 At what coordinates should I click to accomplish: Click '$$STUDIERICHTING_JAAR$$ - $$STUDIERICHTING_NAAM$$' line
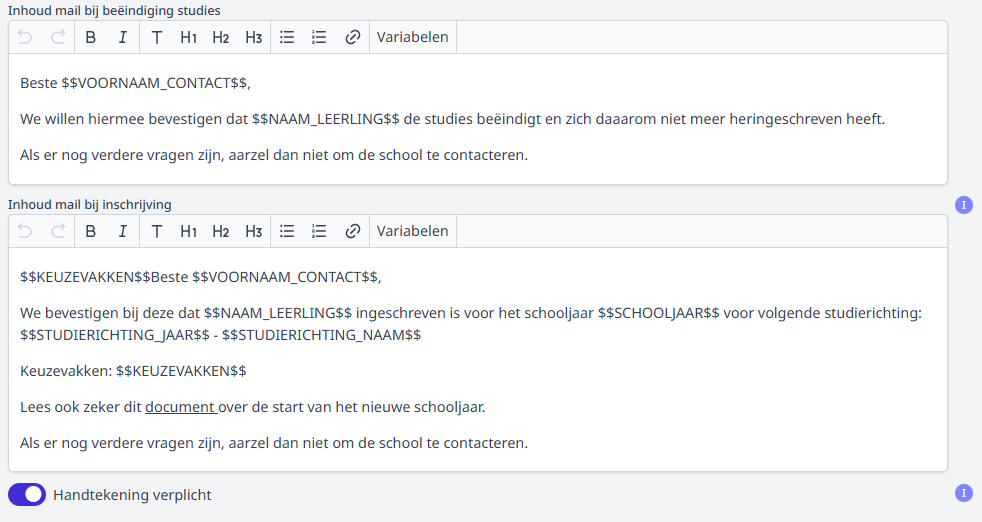click(x=220, y=335)
